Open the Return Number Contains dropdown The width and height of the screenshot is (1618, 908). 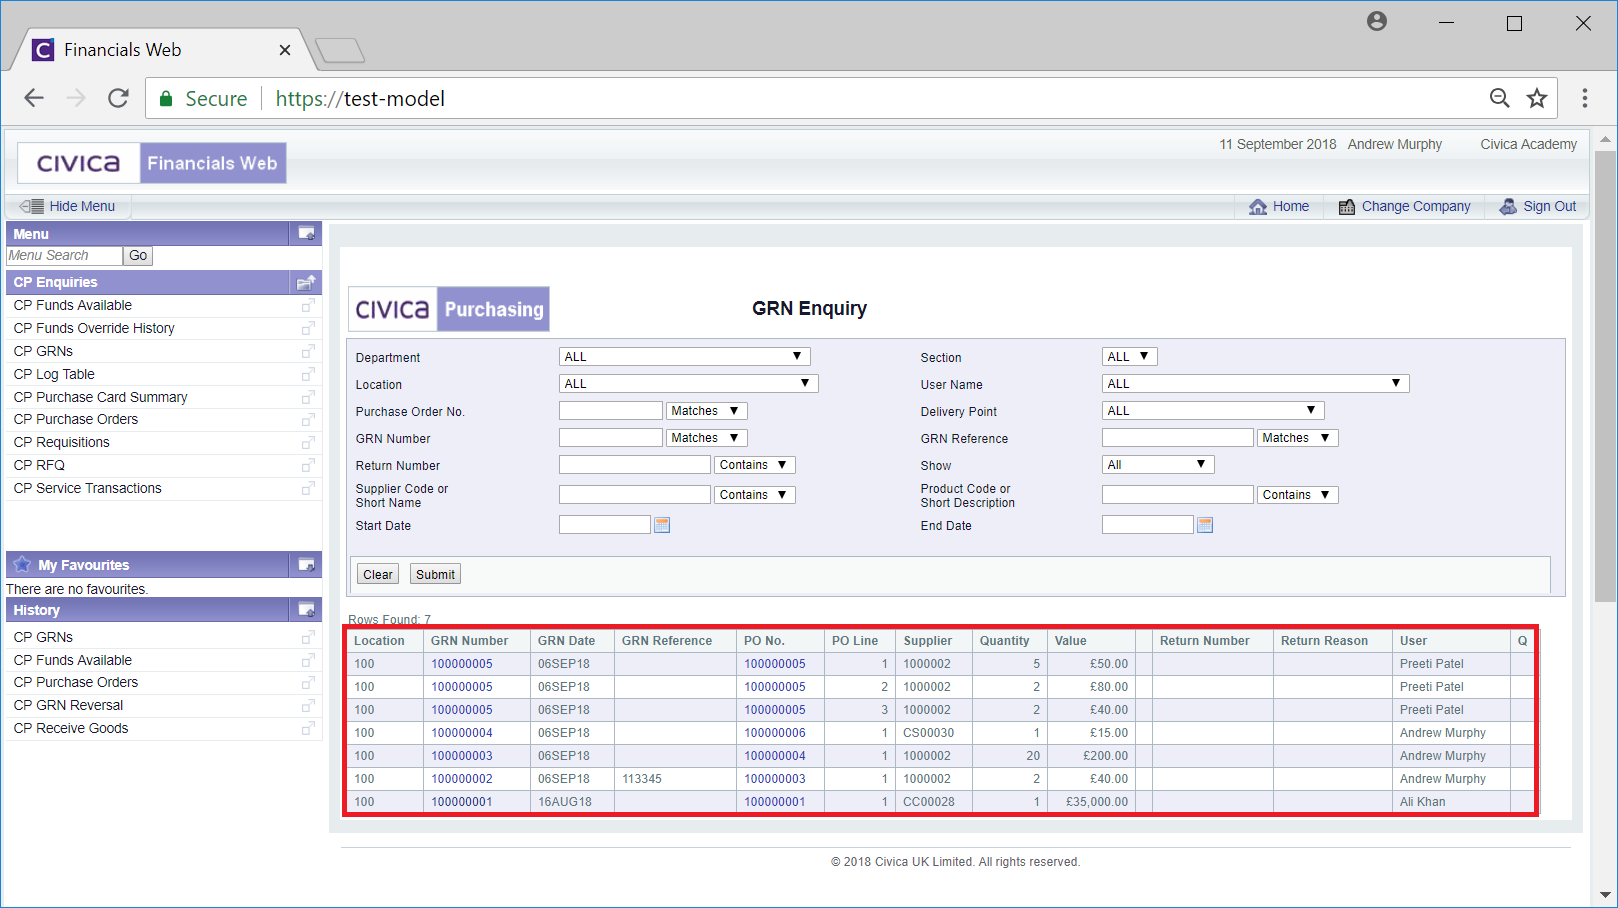[755, 465]
